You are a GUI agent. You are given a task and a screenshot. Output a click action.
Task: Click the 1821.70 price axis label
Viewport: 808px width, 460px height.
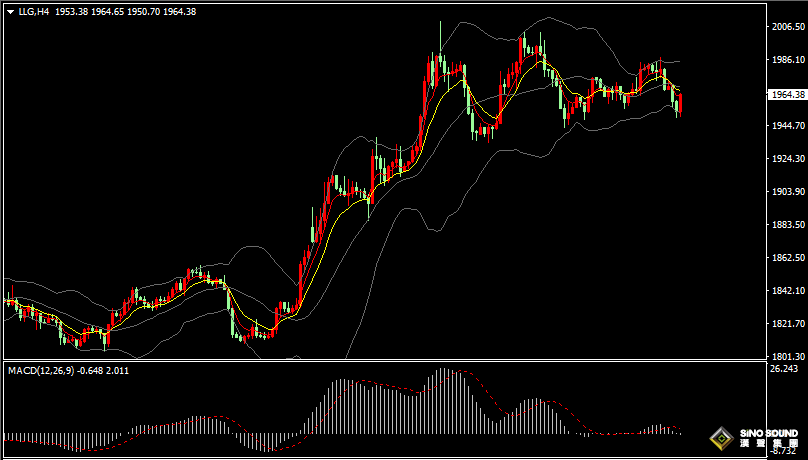pyautogui.click(x=786, y=324)
